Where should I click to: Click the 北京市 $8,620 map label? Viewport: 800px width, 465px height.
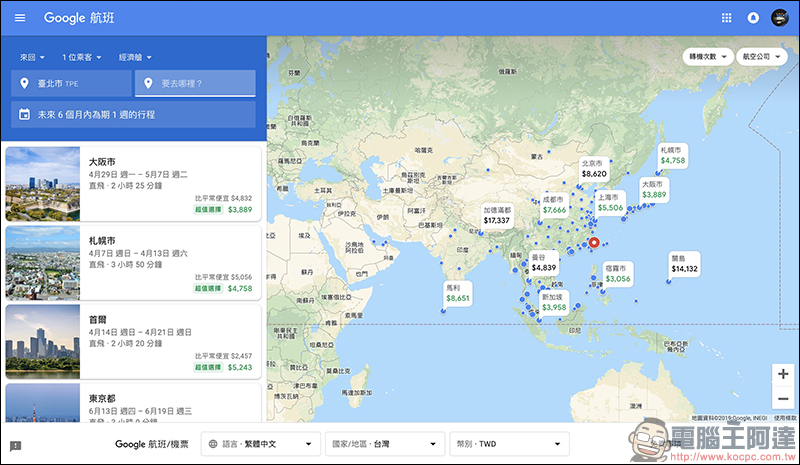pyautogui.click(x=594, y=169)
